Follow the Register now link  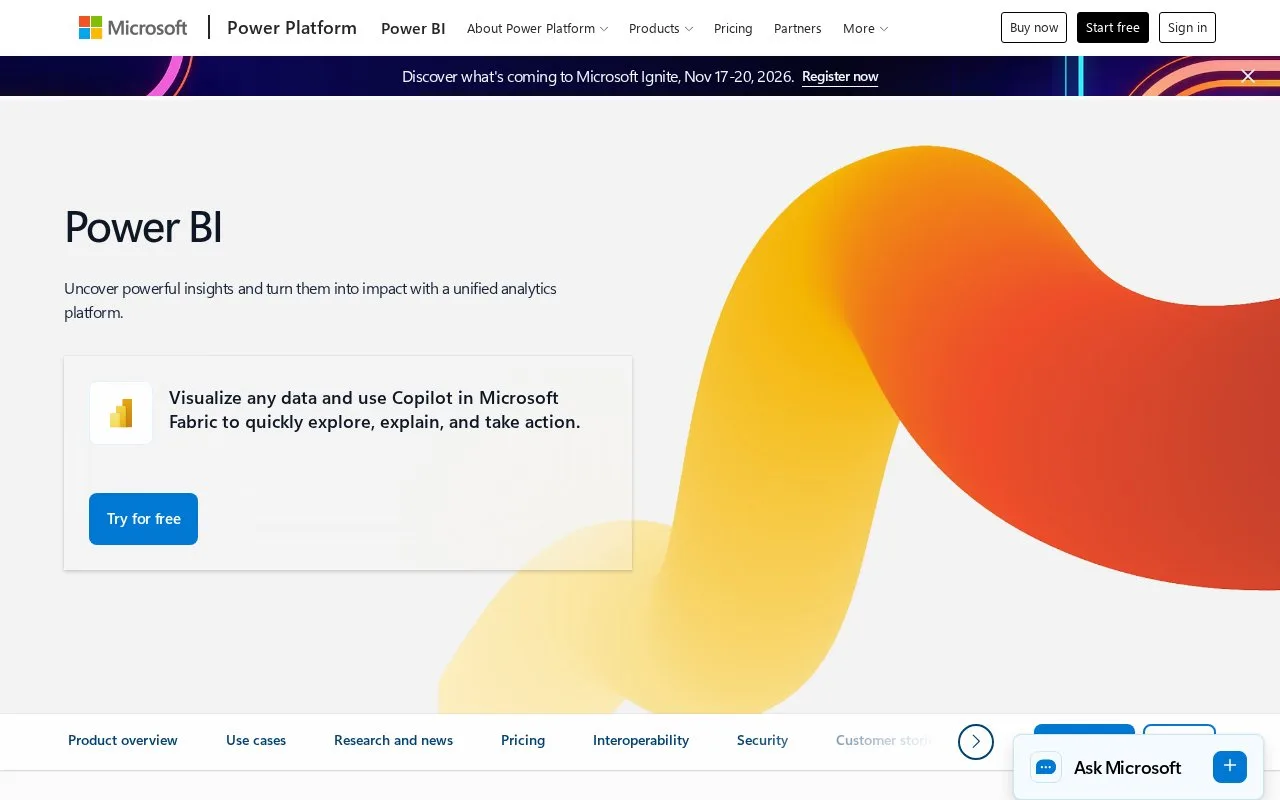pos(840,77)
